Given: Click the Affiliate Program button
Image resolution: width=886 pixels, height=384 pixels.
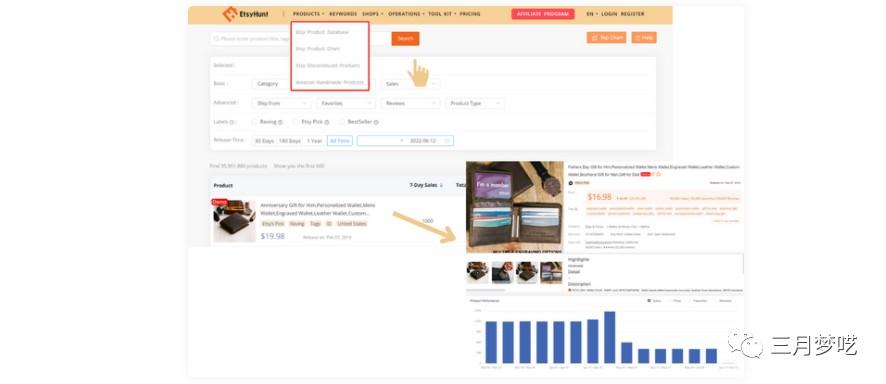Looking at the screenshot, I should (543, 14).
